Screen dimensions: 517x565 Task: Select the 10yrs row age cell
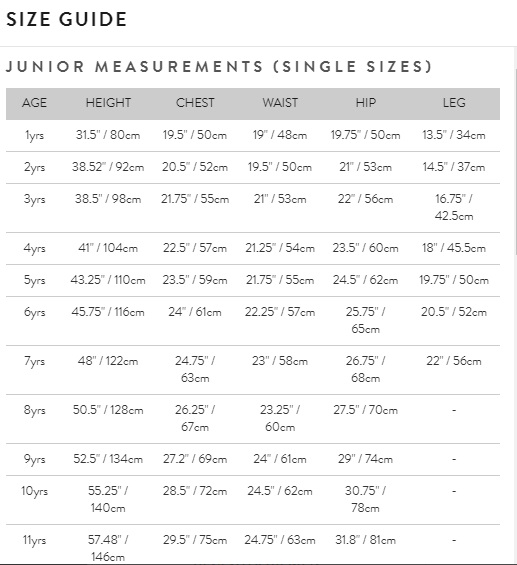35,491
